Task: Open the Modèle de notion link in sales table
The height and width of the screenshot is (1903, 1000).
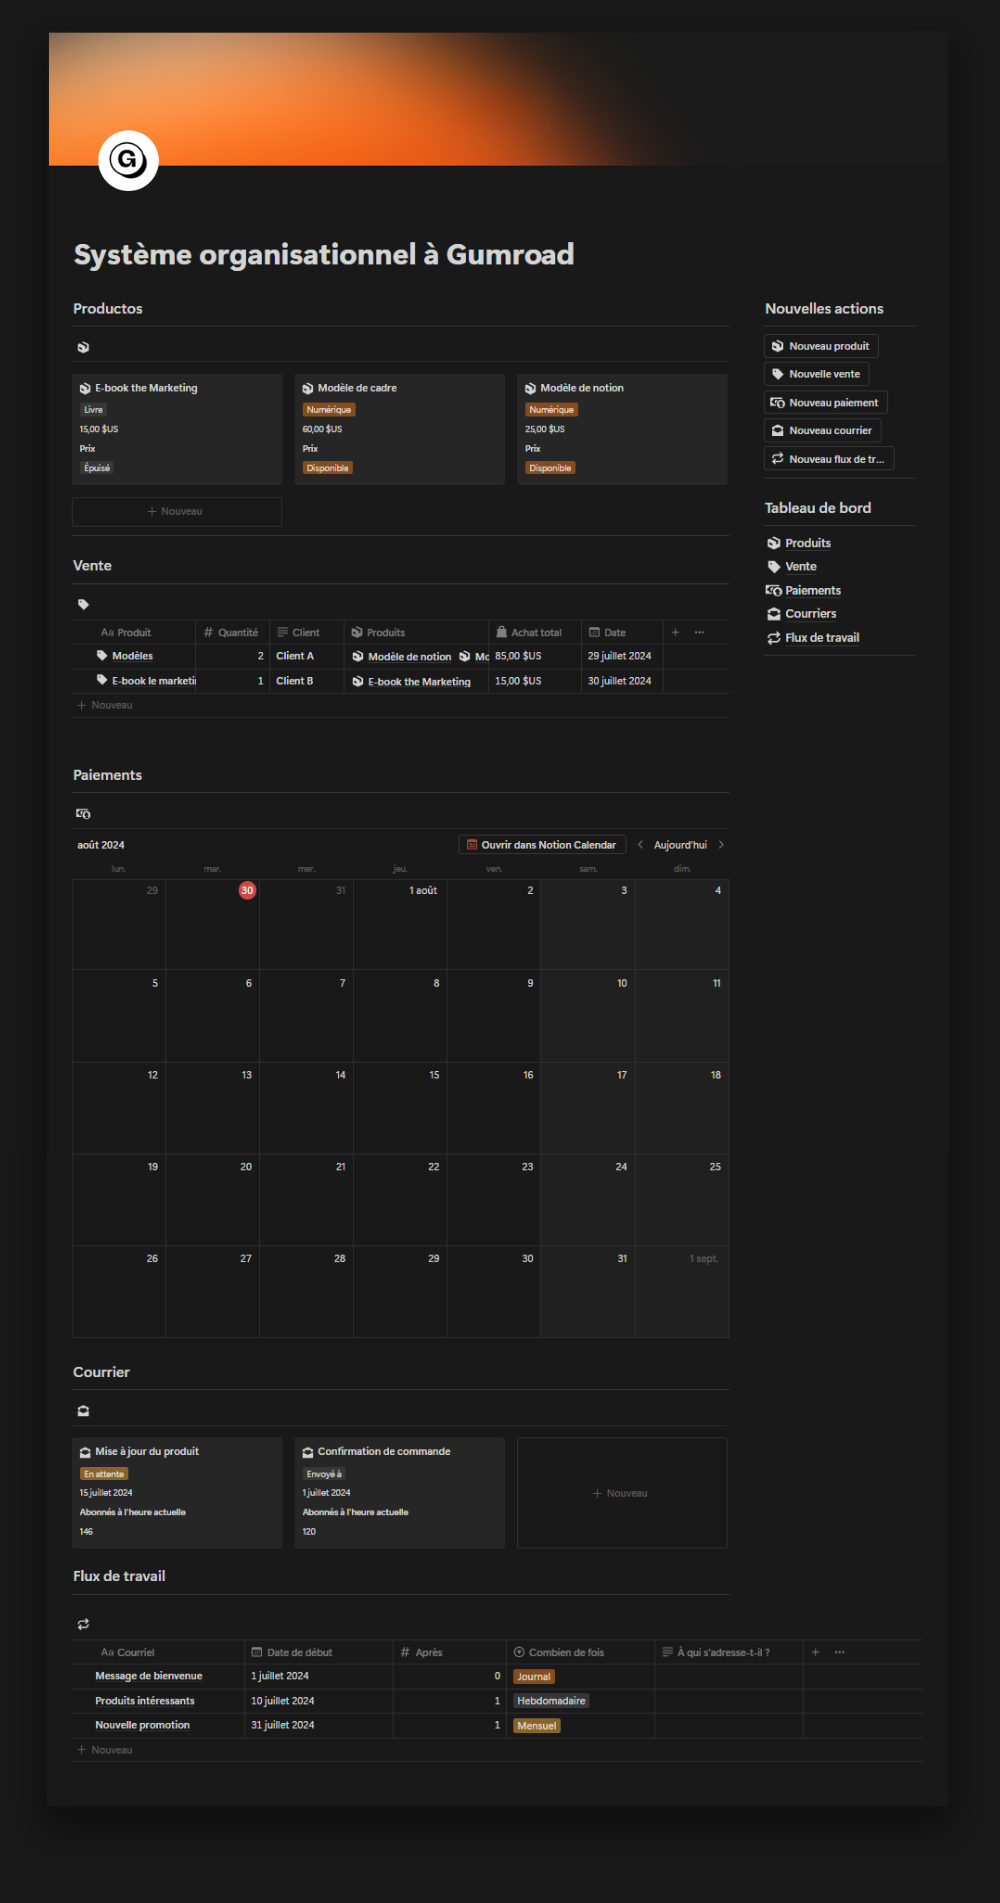Action: (409, 657)
